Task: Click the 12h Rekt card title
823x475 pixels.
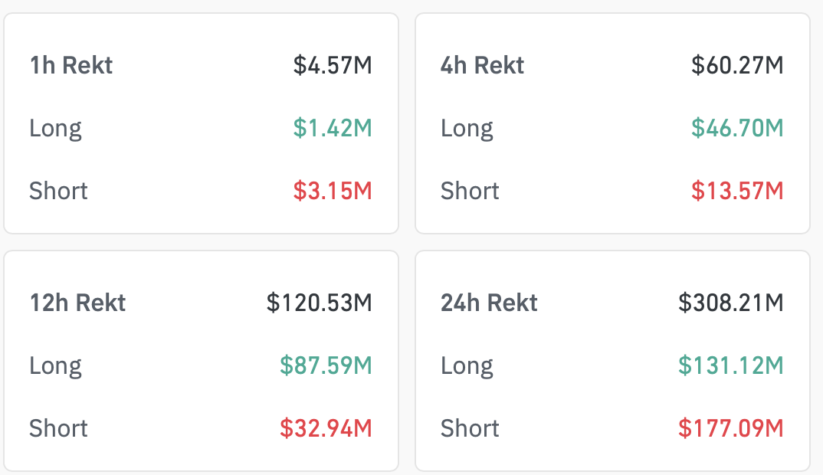Action: (x=77, y=303)
